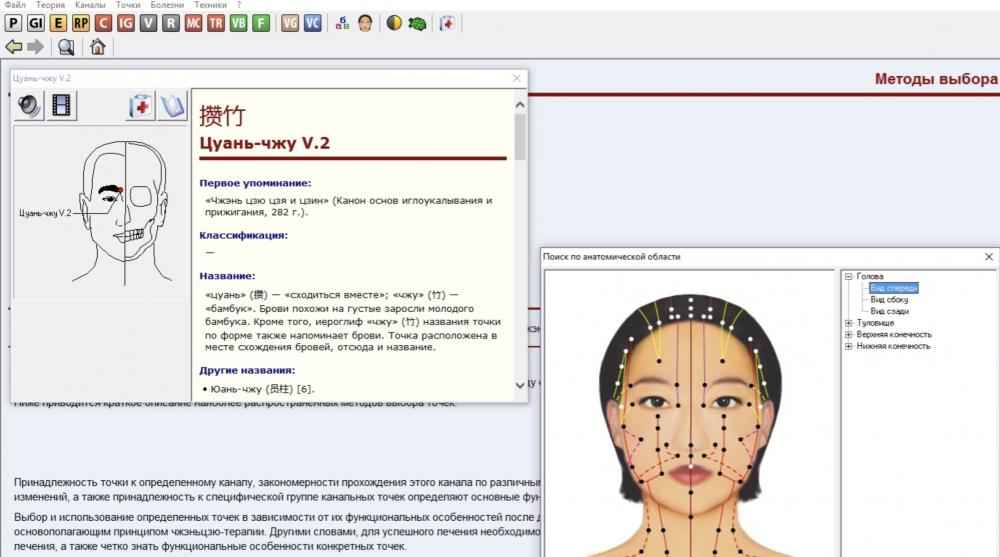This screenshot has height=557, width=1000.
Task: Open the green VB channel icon
Action: pos(238,23)
